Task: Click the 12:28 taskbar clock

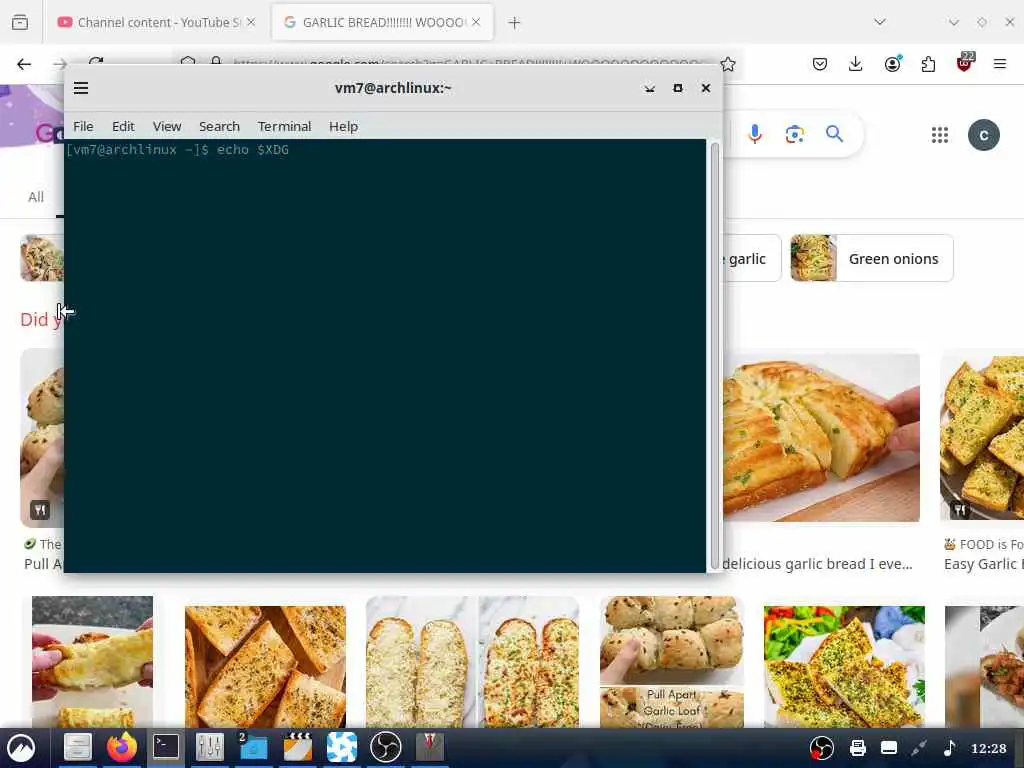Action: (x=989, y=748)
